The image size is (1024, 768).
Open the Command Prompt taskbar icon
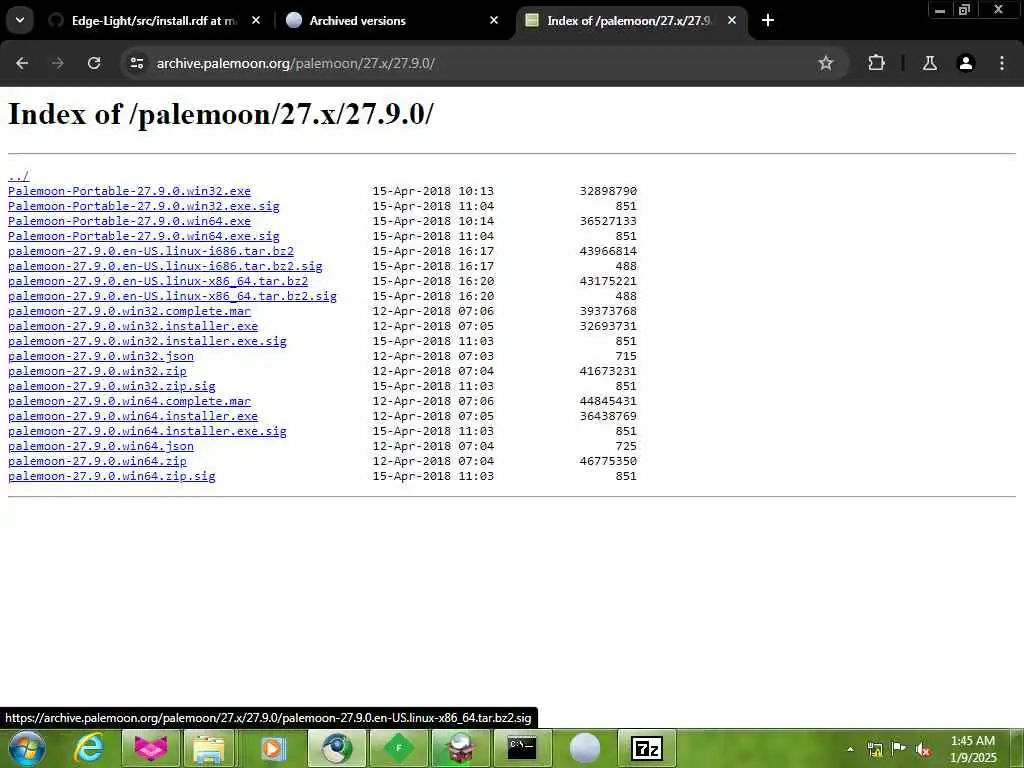pos(522,748)
